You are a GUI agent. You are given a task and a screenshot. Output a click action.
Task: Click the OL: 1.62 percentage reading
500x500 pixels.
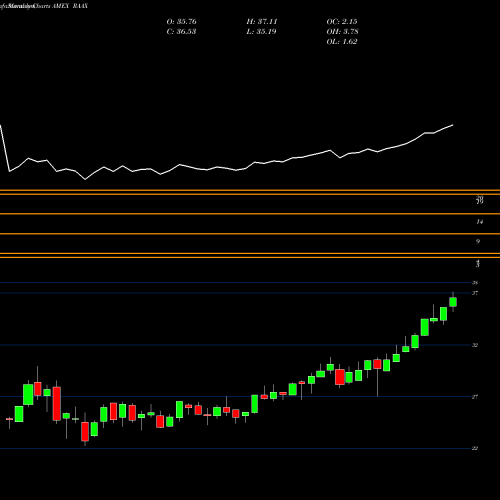click(342, 42)
